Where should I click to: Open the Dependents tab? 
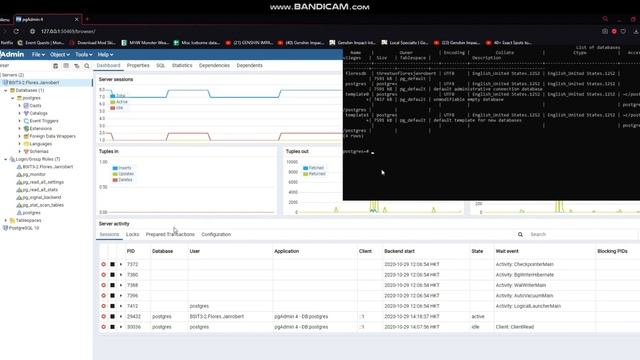[249, 65]
